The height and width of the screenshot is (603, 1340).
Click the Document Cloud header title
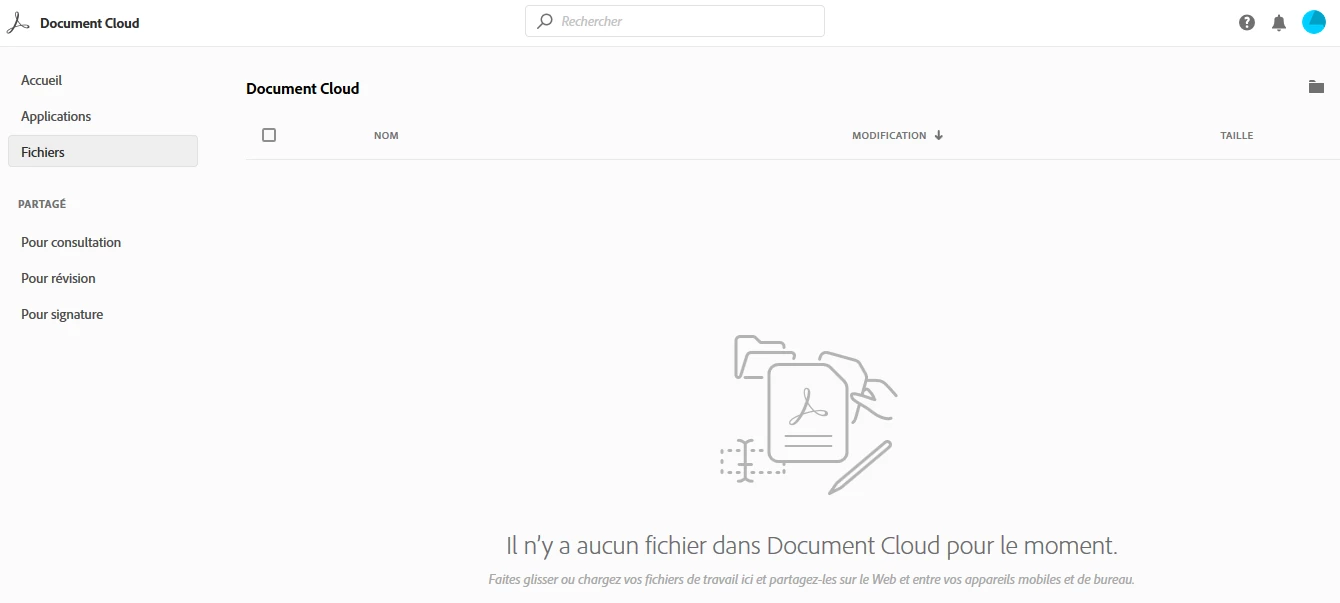(90, 23)
